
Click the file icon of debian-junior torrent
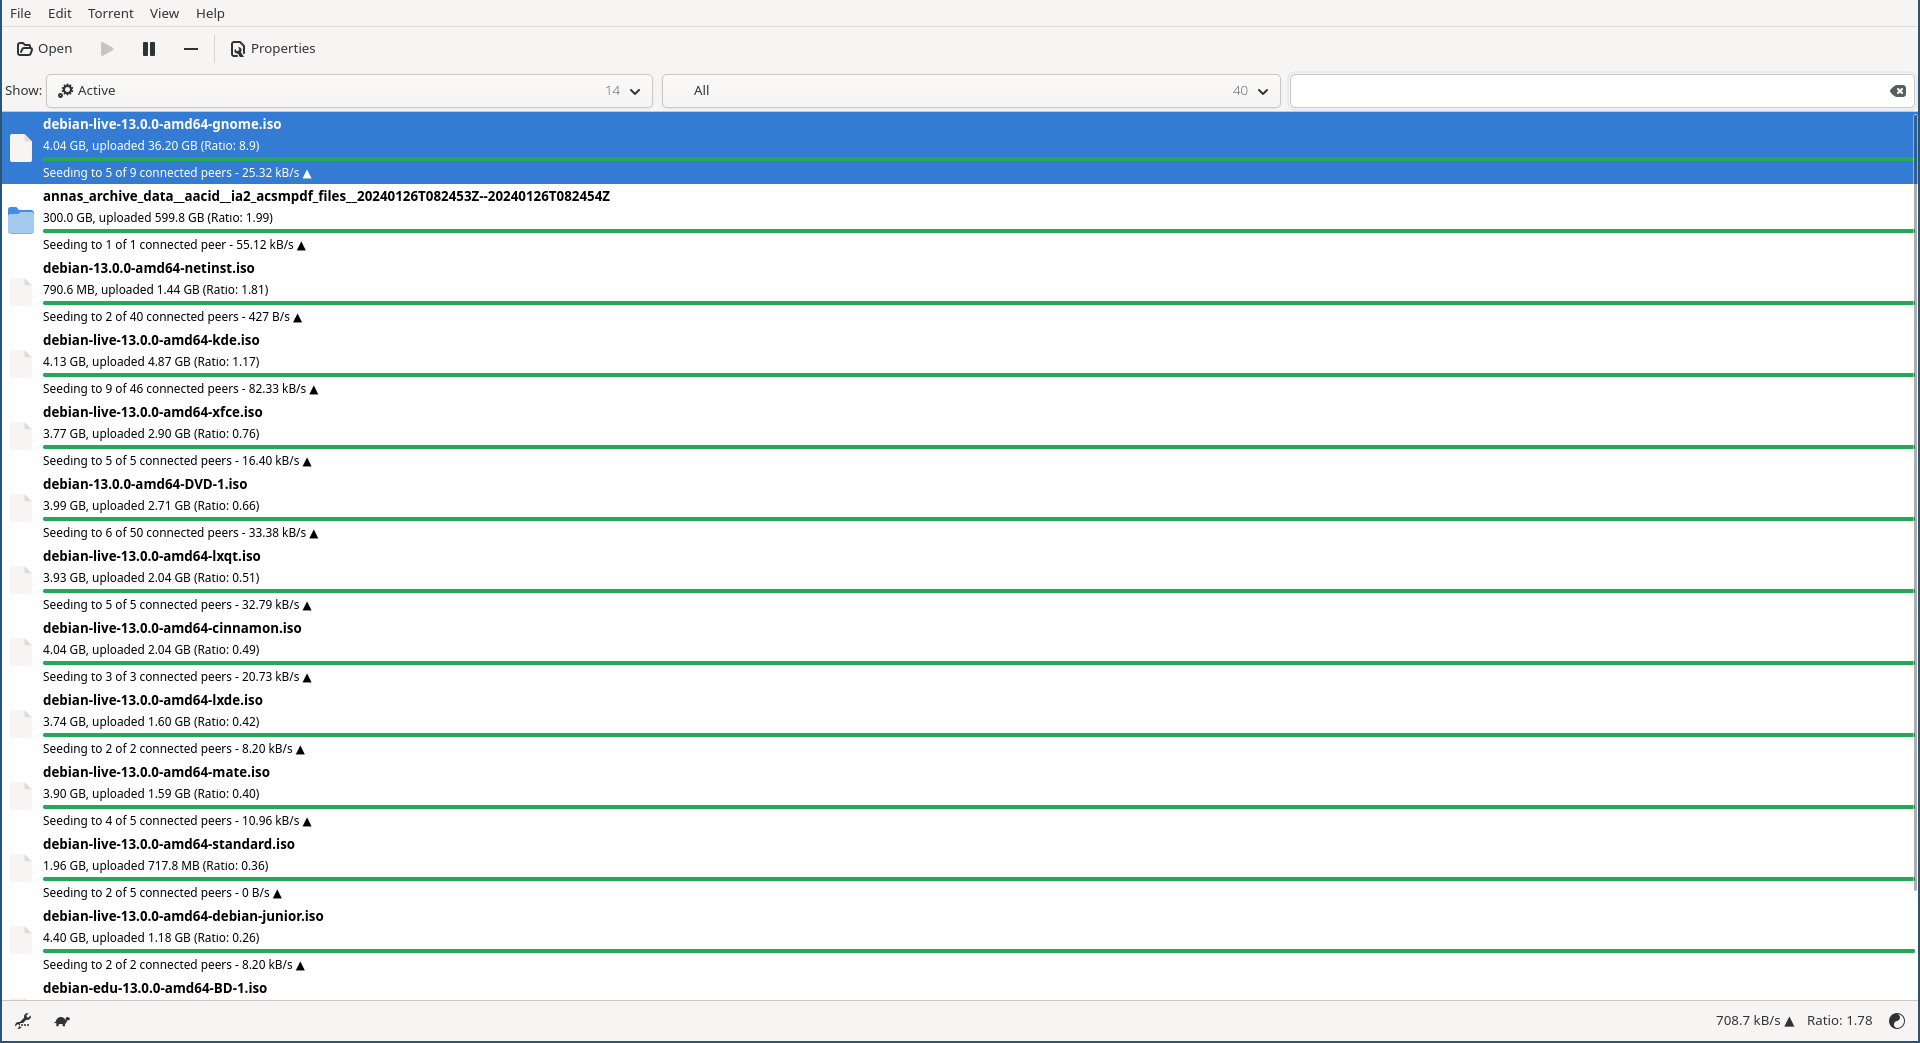point(21,940)
